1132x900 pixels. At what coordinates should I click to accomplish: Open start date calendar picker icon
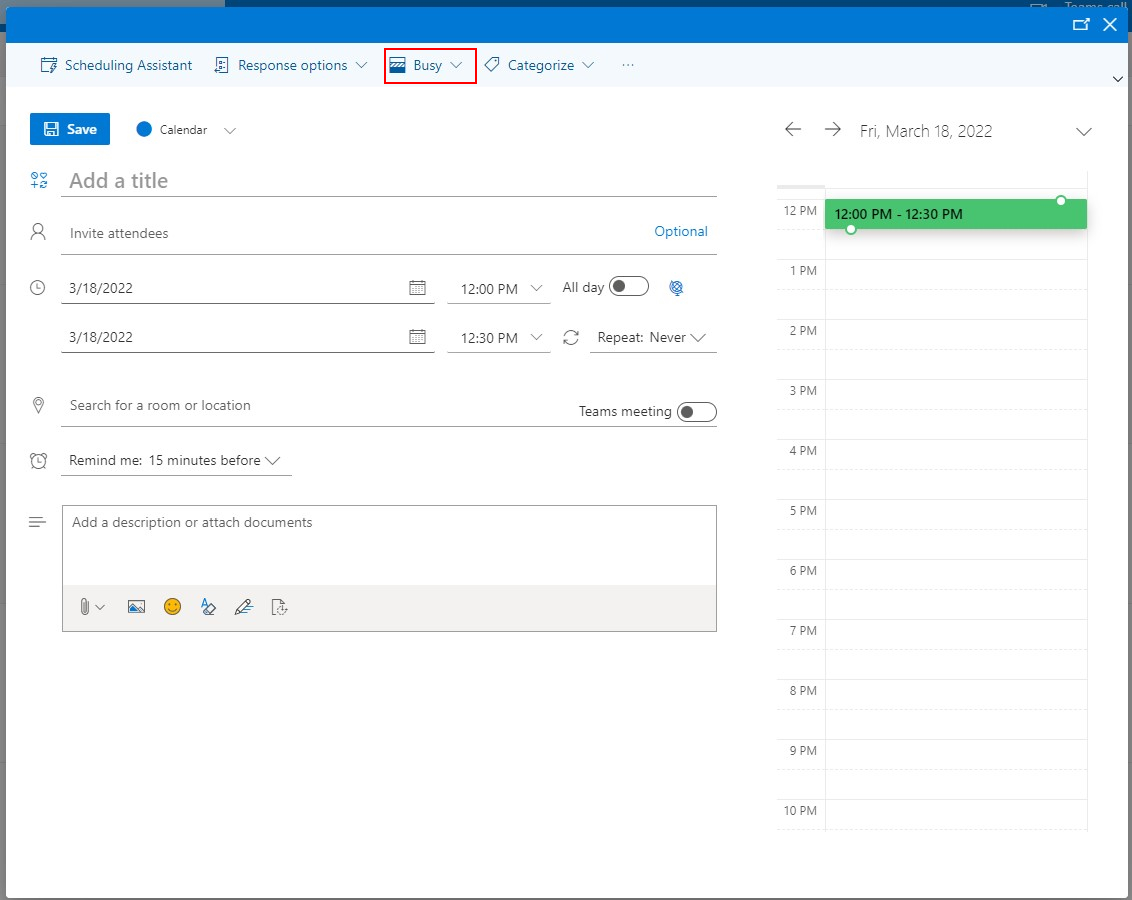417,288
